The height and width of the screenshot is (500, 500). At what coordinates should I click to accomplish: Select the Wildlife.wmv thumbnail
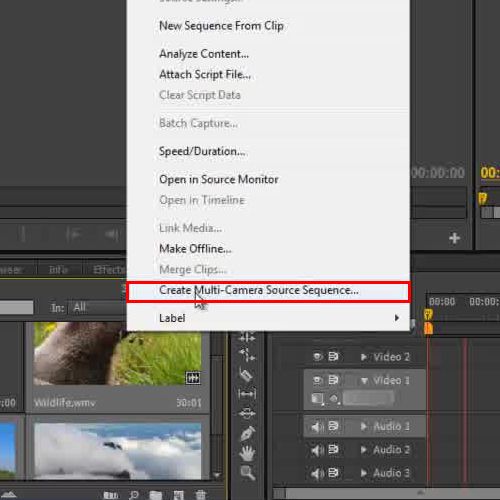pyautogui.click(x=117, y=353)
